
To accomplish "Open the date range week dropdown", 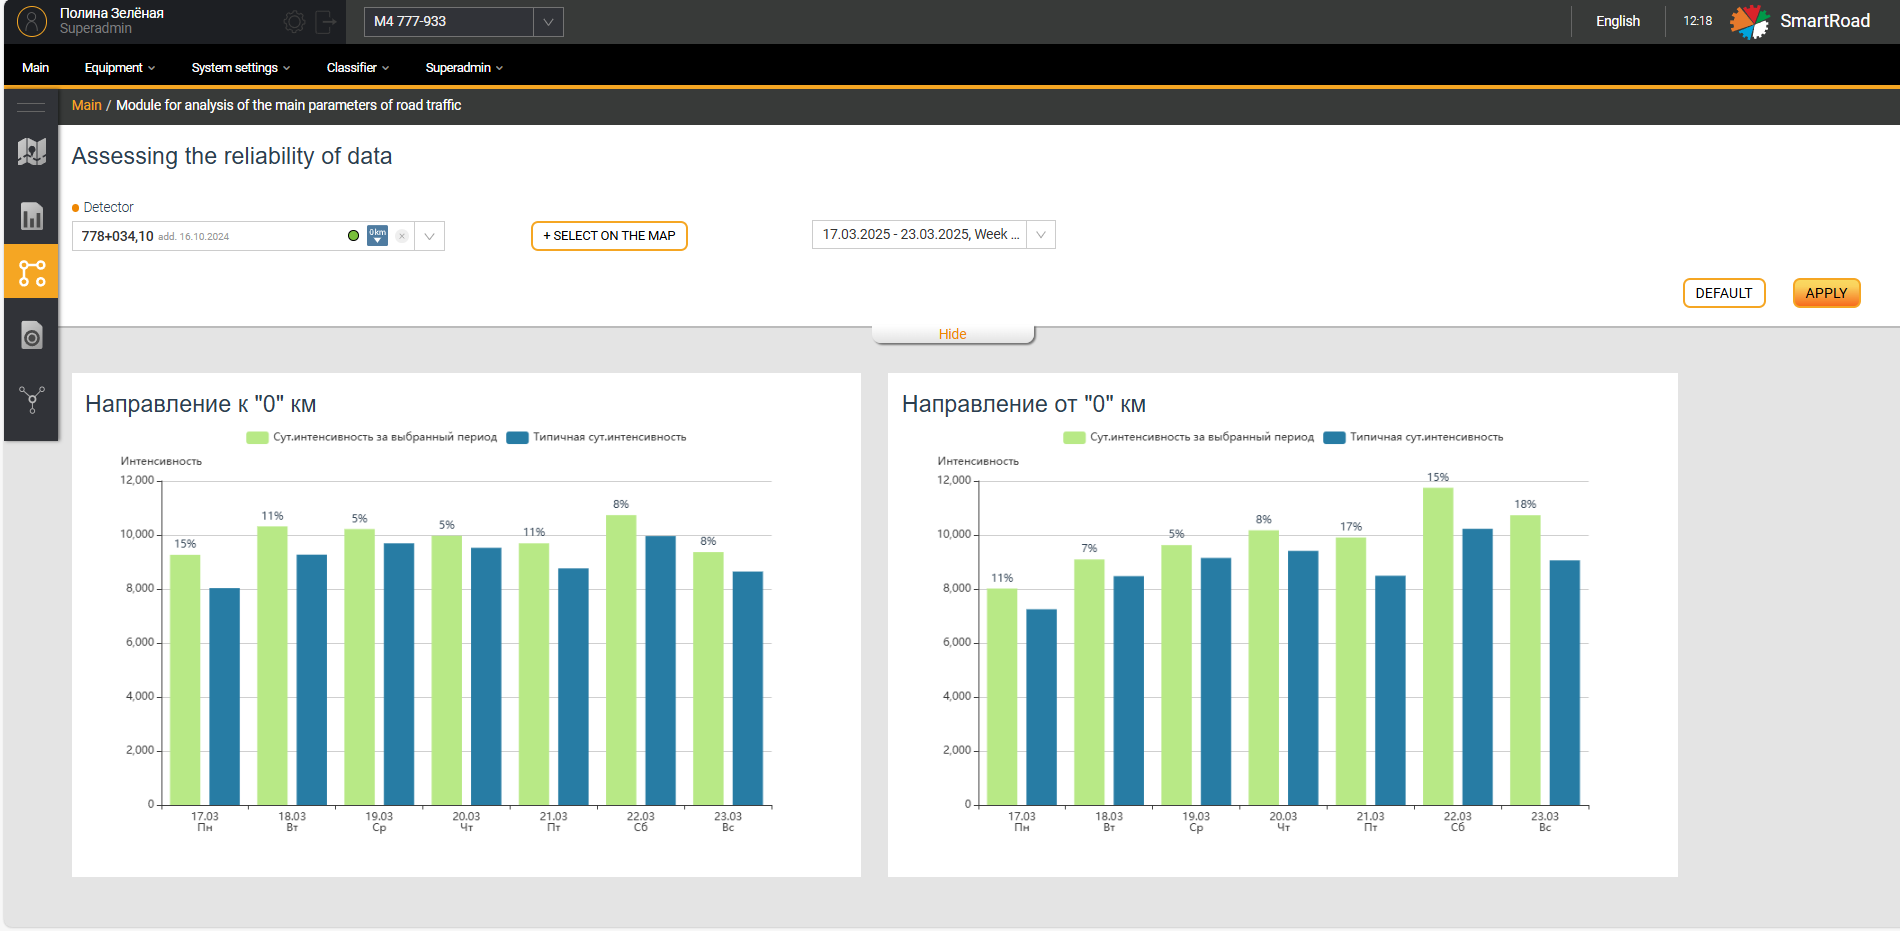I will [x=1041, y=235].
